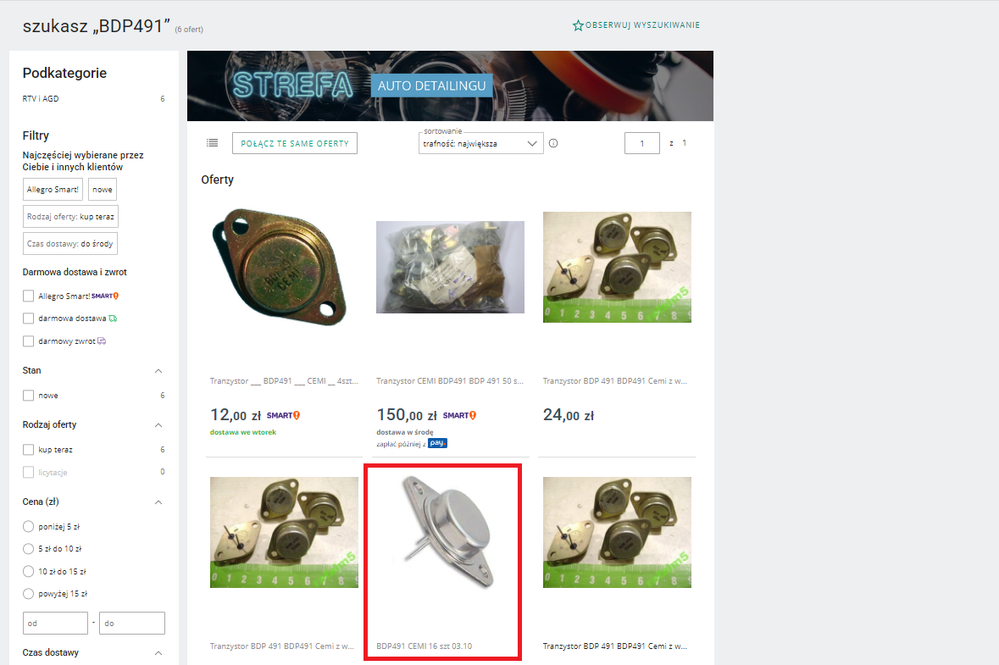The image size is (999, 665).
Task: Click the (6 ofert) result count
Action: [x=189, y=29]
